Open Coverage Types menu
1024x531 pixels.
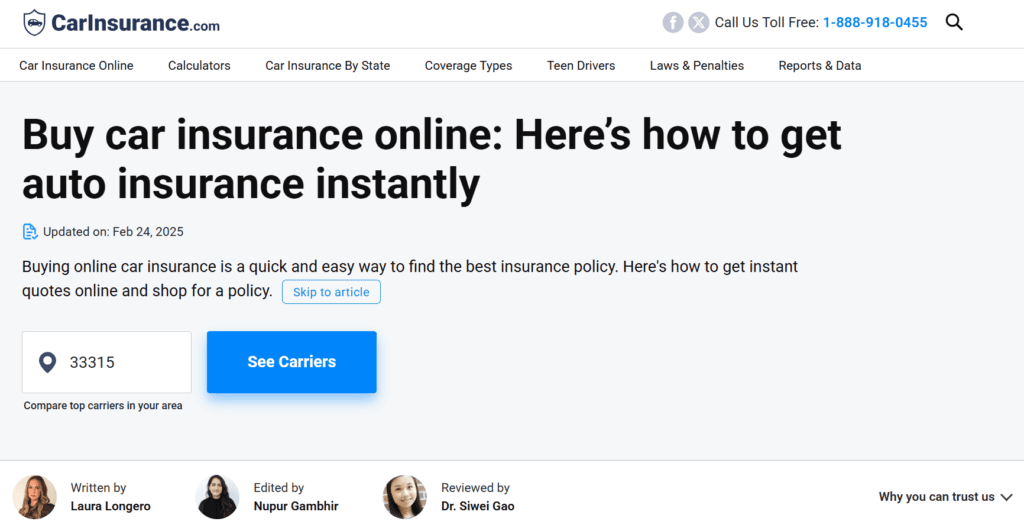coord(468,65)
